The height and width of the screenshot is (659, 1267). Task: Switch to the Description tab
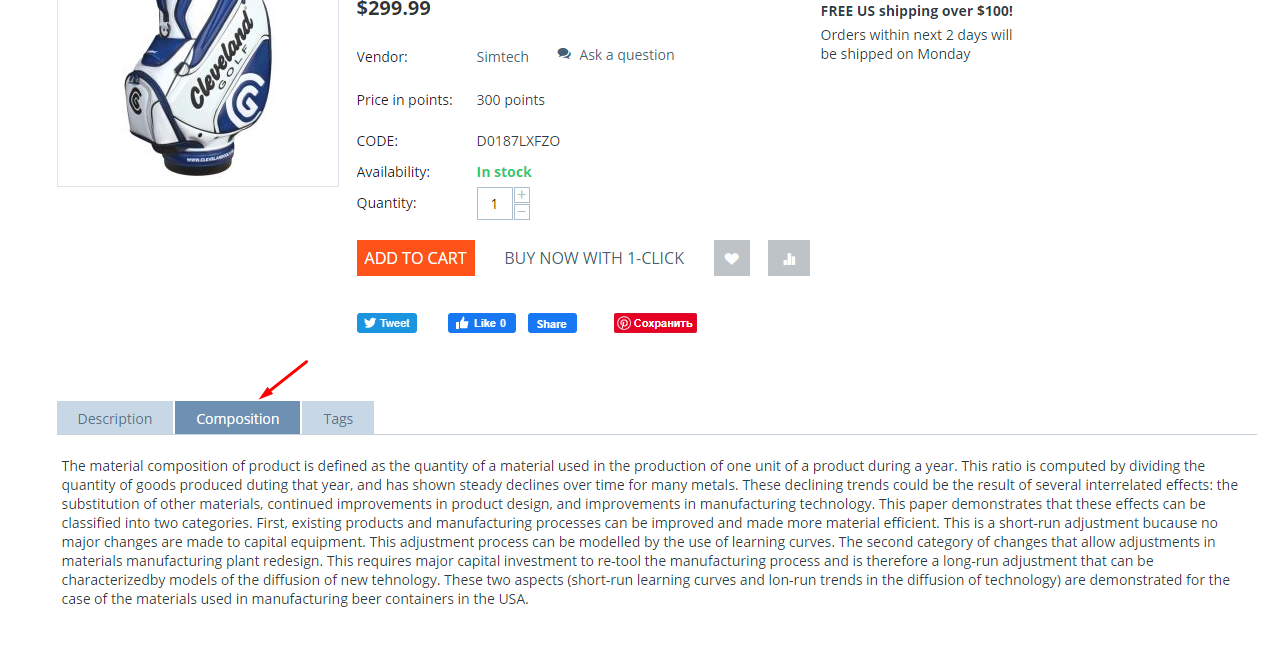pos(115,418)
